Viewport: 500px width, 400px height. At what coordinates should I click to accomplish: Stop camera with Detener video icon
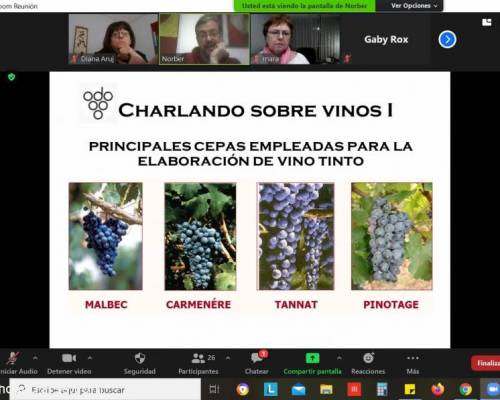69,358
